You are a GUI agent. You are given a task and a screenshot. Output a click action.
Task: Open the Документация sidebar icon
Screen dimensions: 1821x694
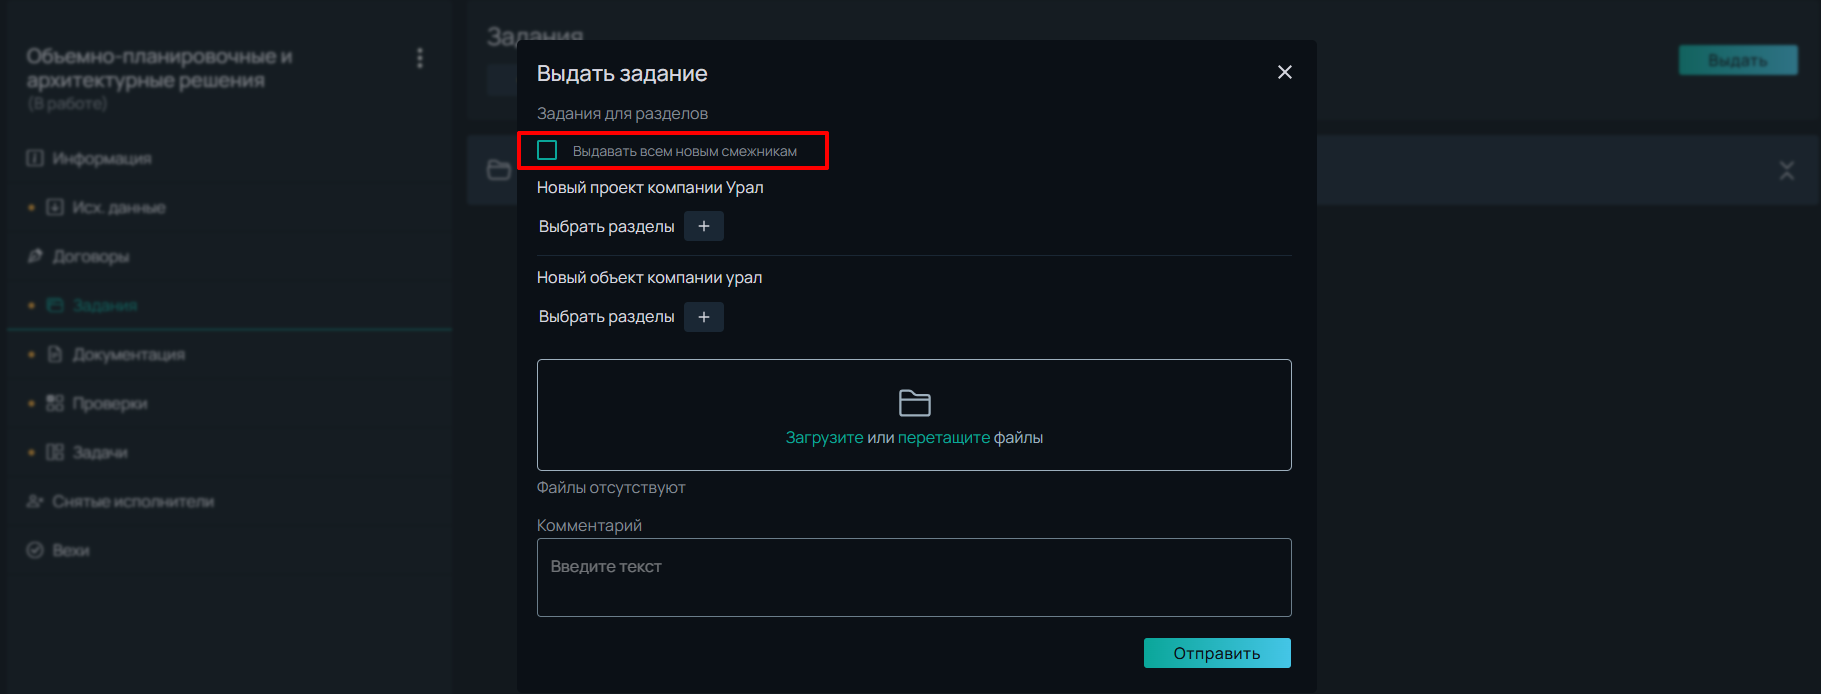(x=55, y=354)
